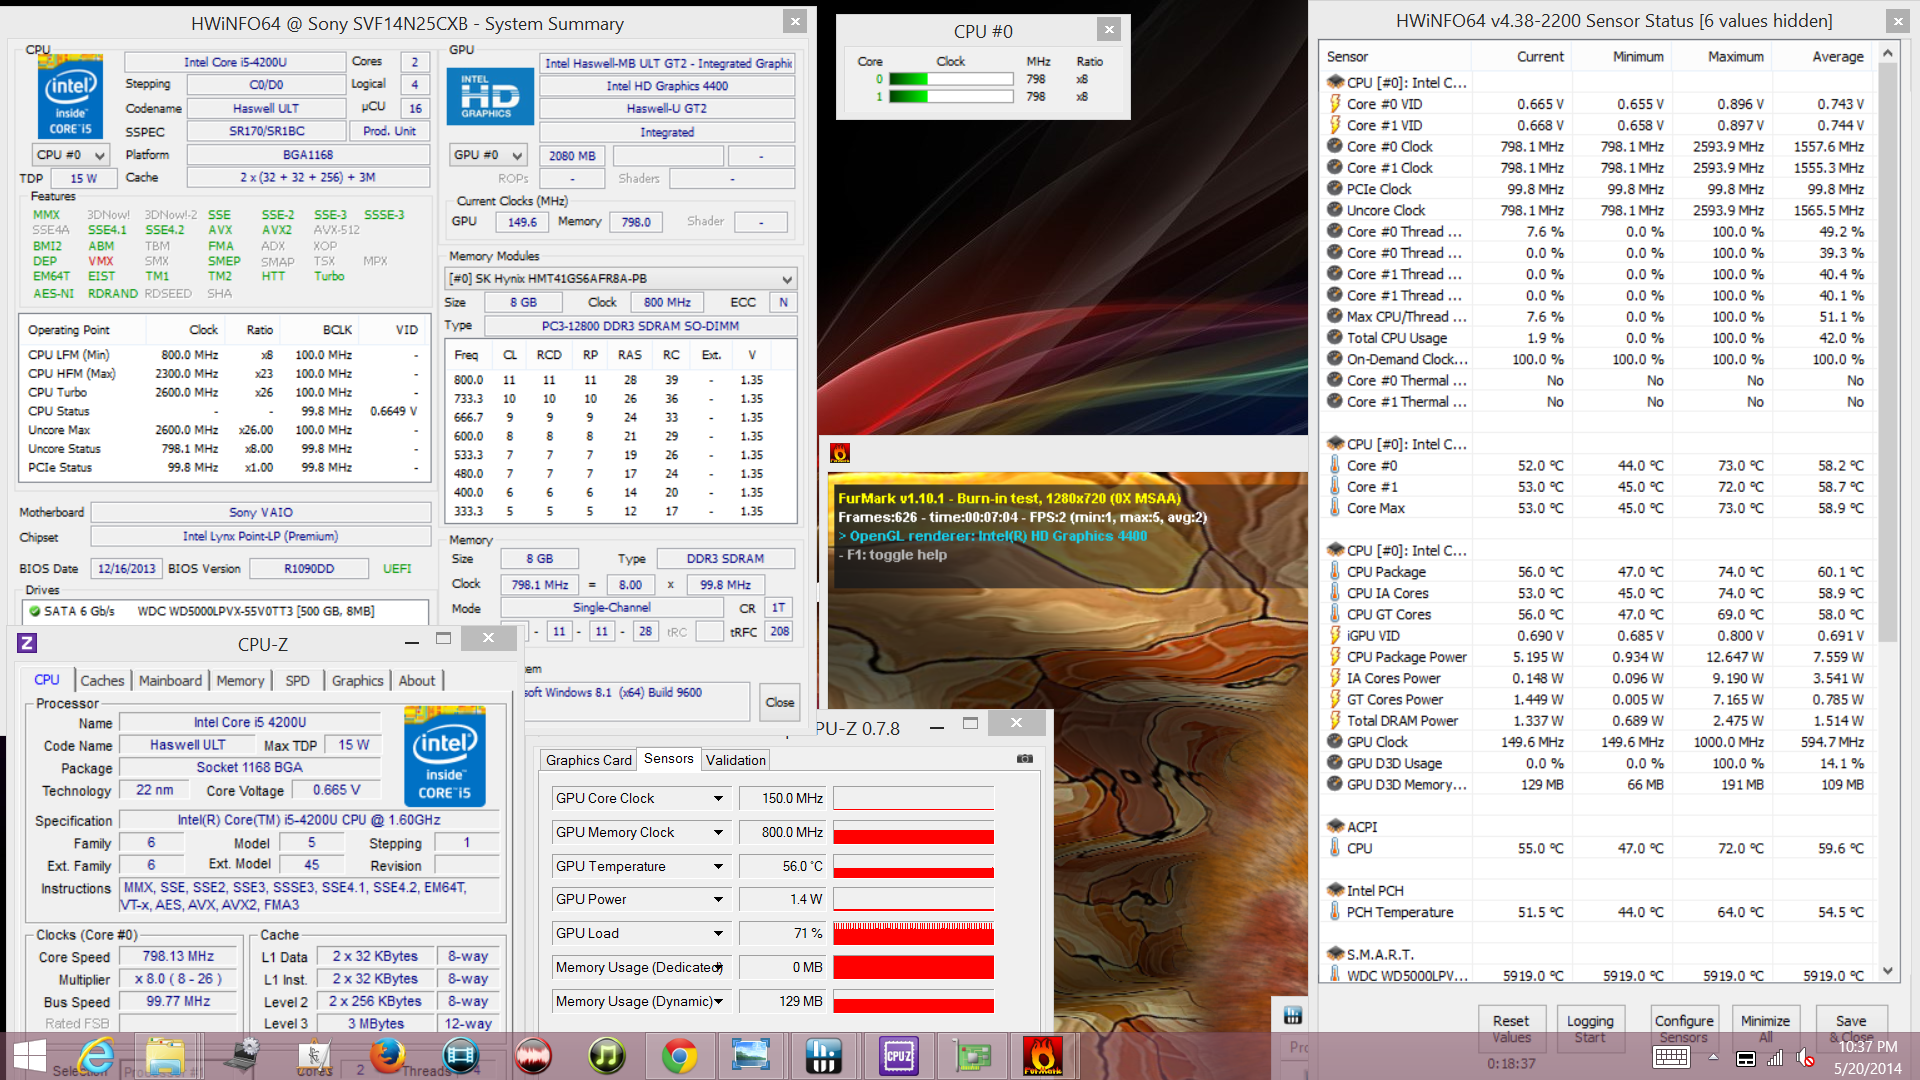This screenshot has width=1920, height=1080.
Task: Click the sensor list vertical scrollbar
Action: tap(1887, 350)
